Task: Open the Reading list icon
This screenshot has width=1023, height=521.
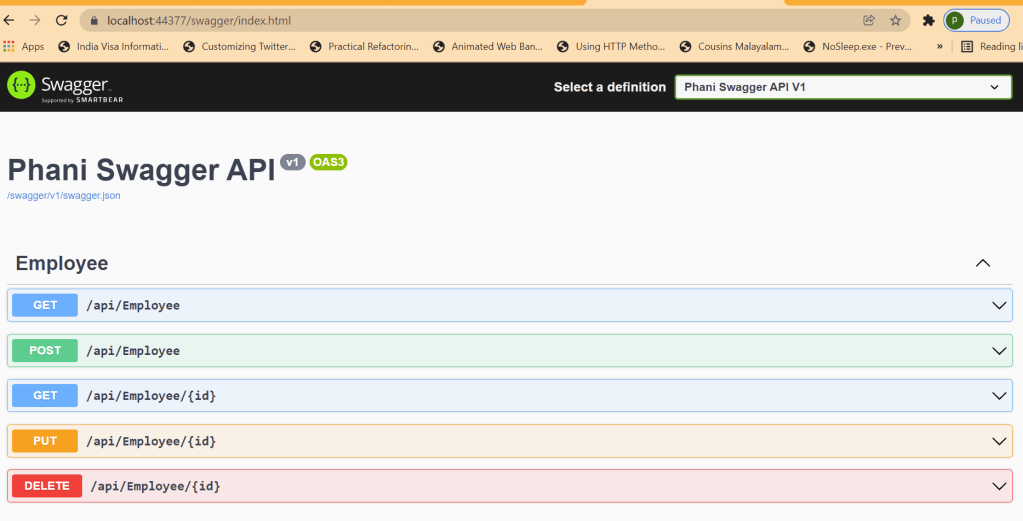Action: [967, 46]
